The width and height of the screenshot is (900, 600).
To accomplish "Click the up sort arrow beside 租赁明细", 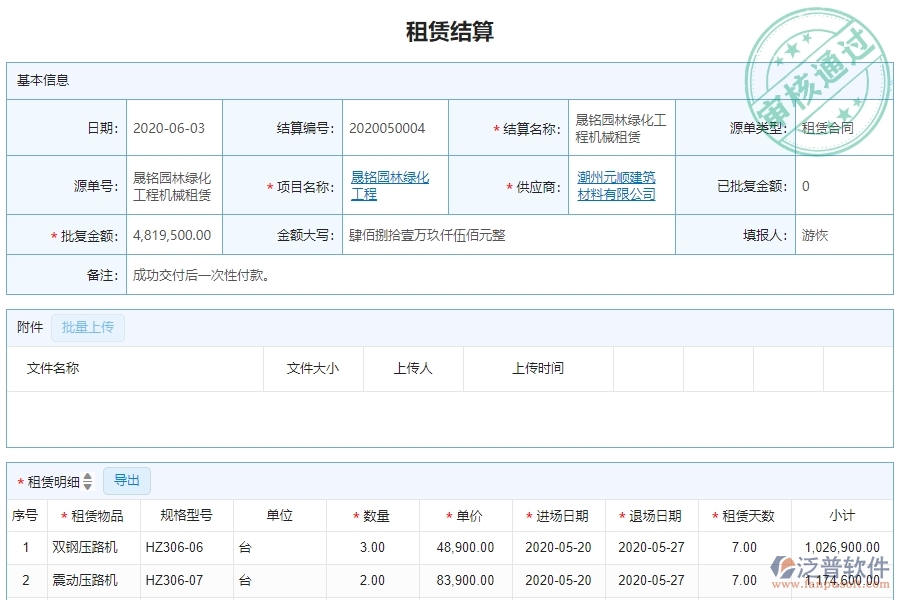I will pyautogui.click(x=87, y=476).
